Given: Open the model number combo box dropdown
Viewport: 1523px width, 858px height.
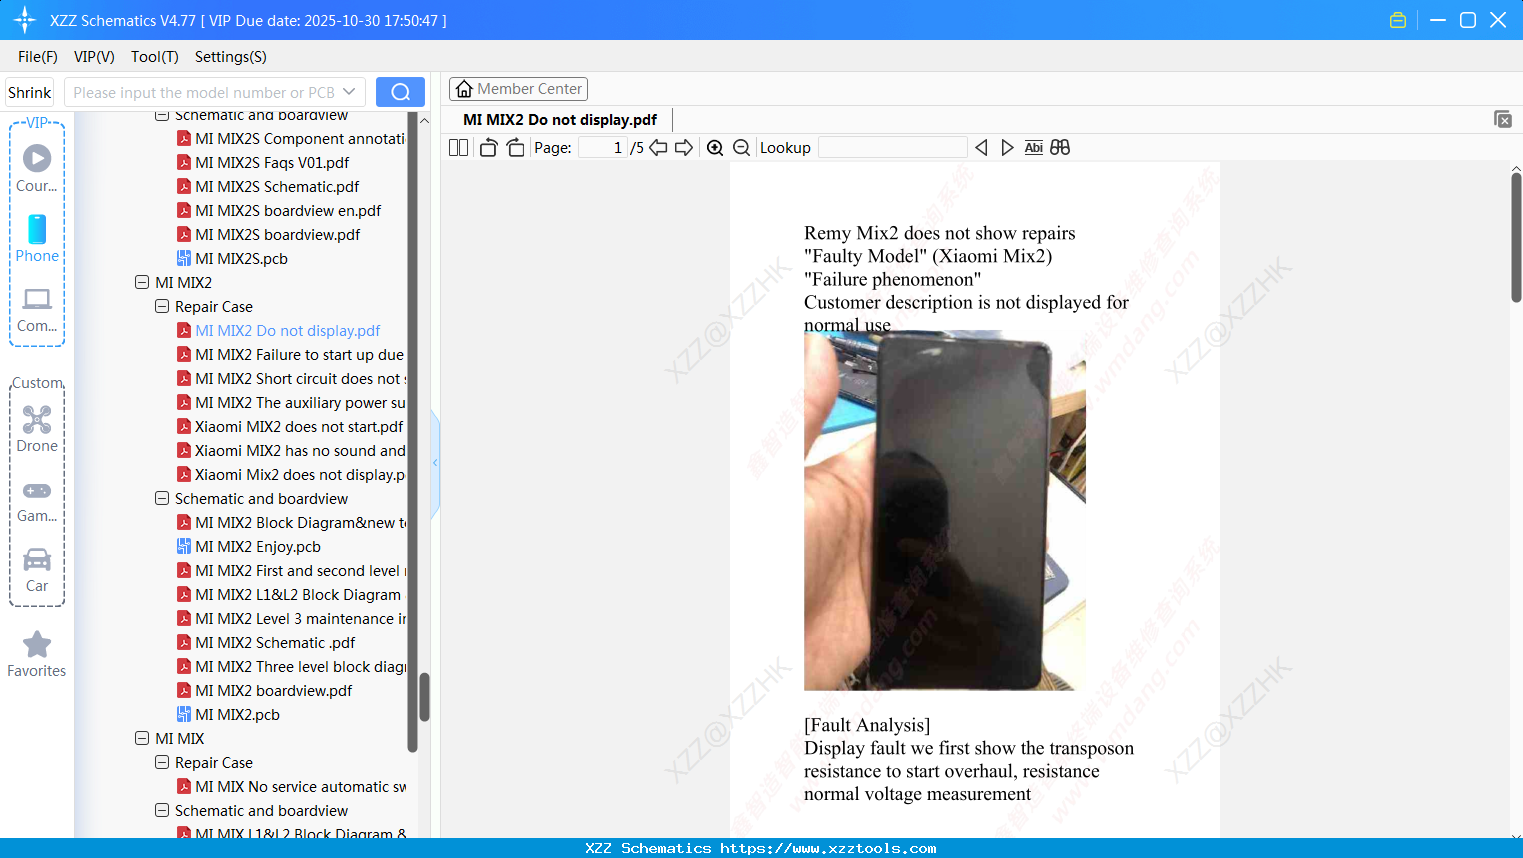Looking at the screenshot, I should coord(351,91).
